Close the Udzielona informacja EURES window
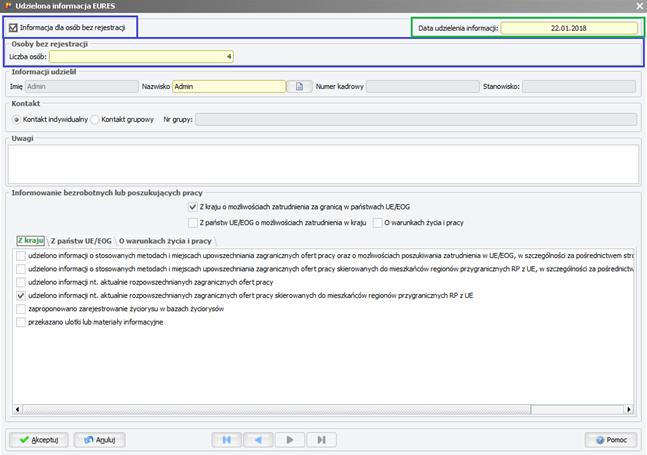The width and height of the screenshot is (647, 455). point(640,6)
